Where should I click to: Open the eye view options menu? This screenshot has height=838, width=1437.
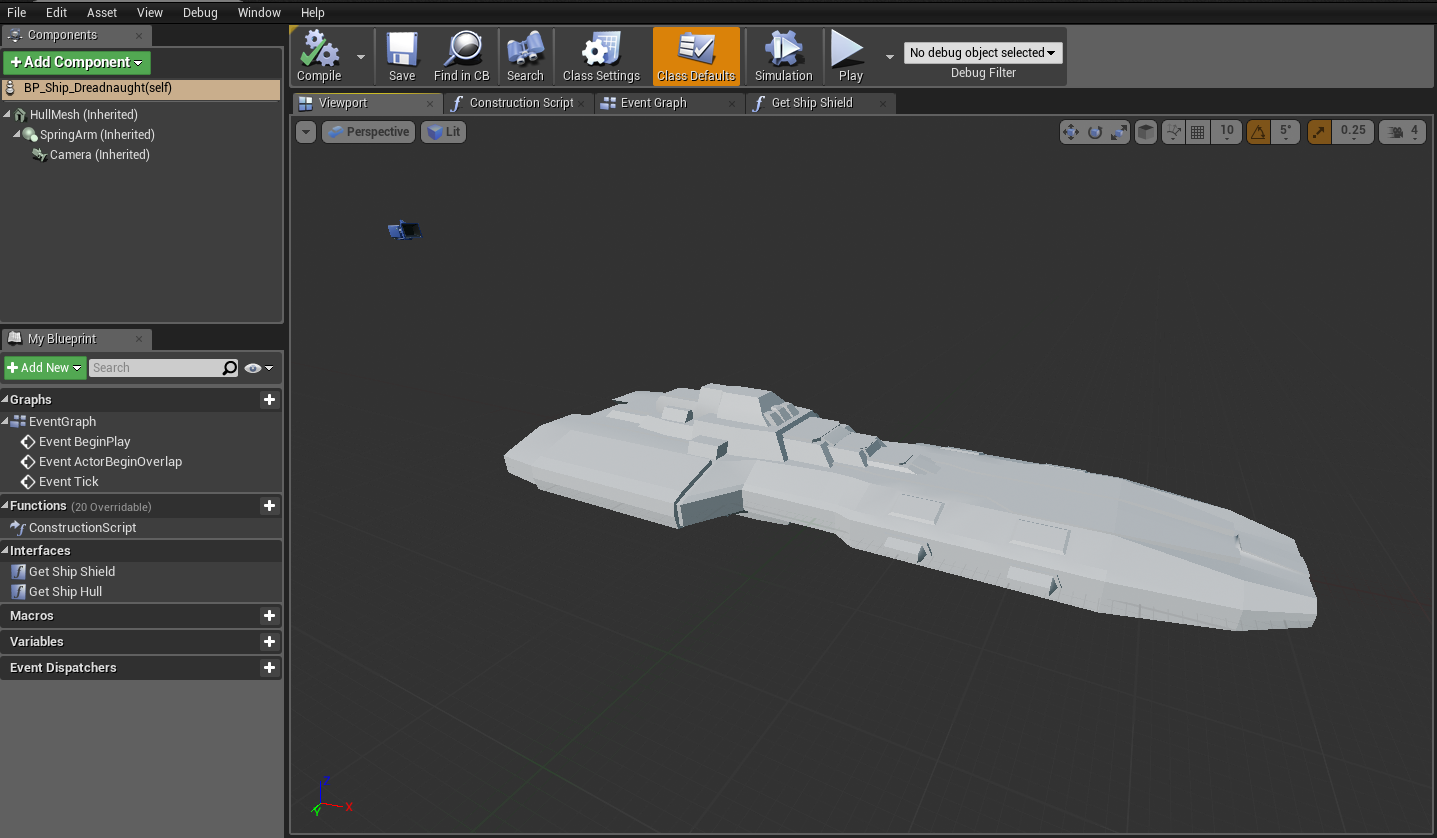pyautogui.click(x=259, y=368)
